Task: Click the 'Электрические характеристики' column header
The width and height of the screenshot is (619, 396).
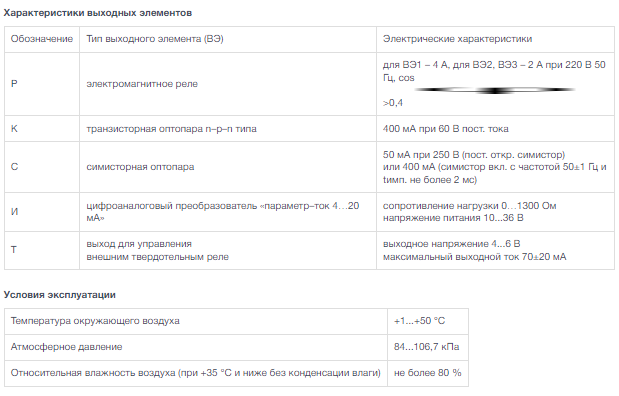Action: pos(495,39)
